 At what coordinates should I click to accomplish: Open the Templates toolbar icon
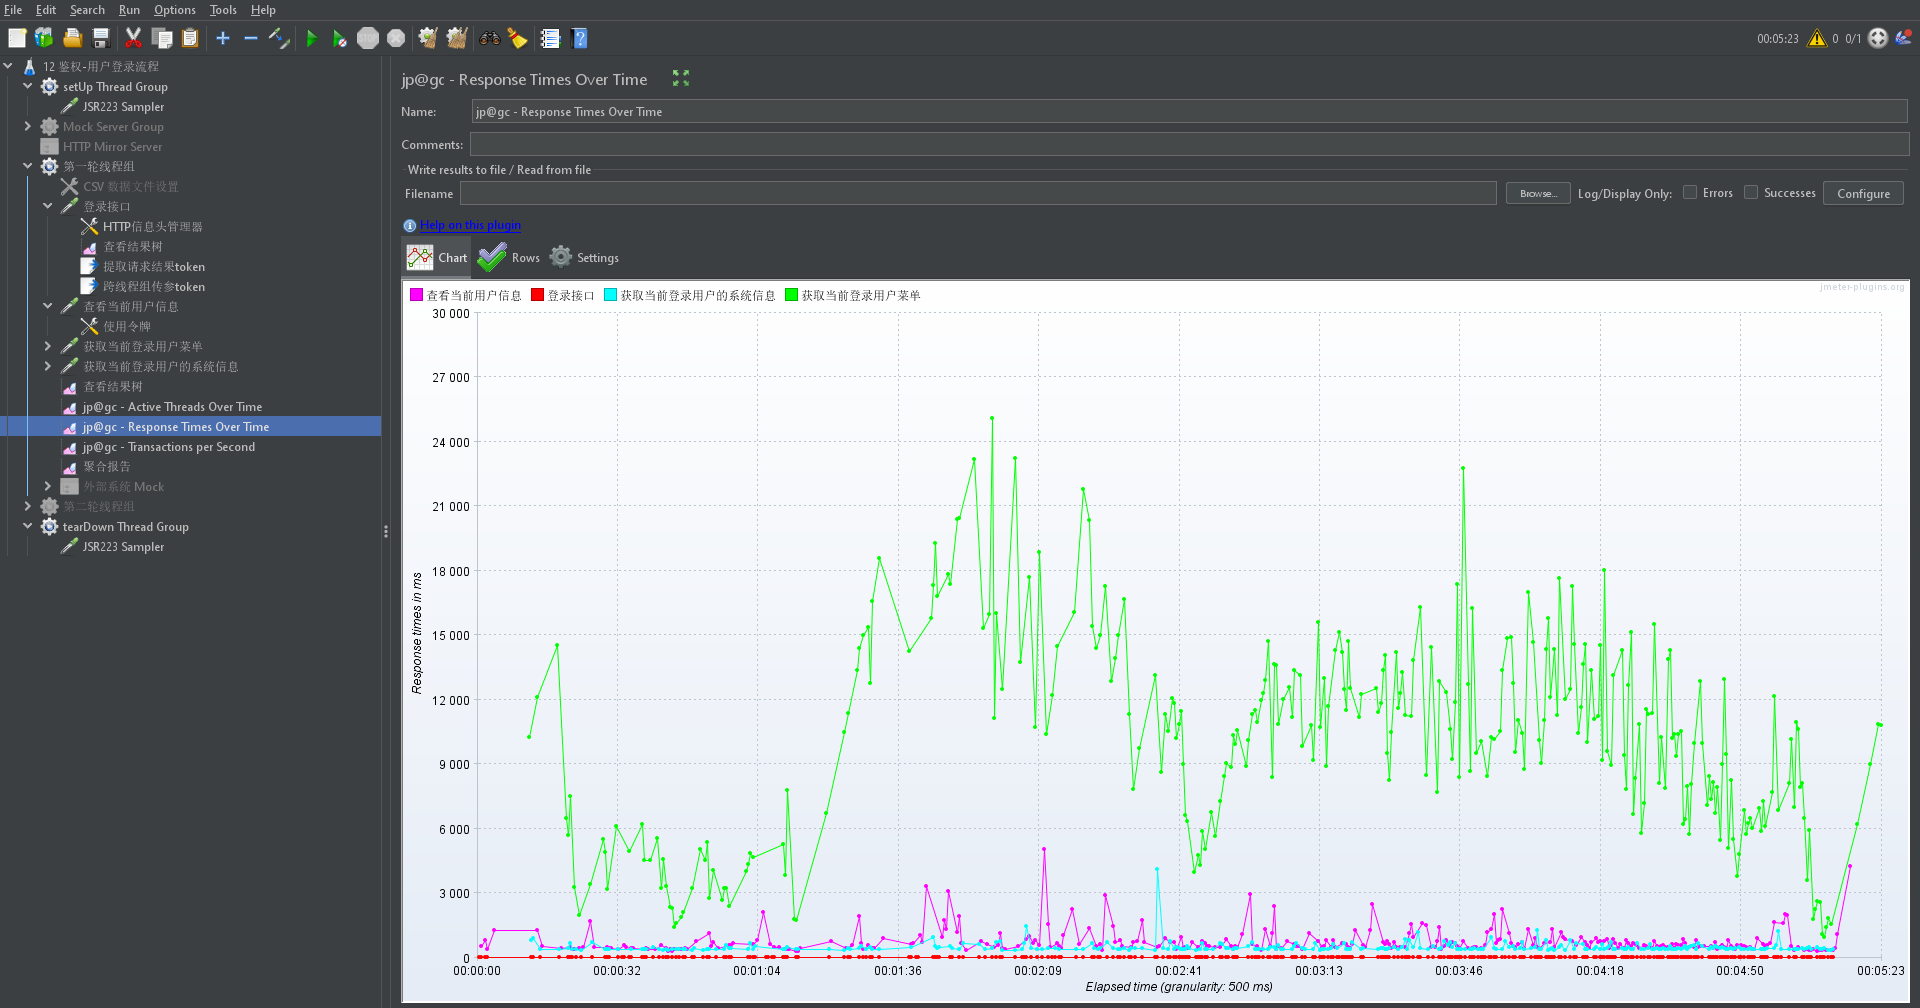point(44,38)
